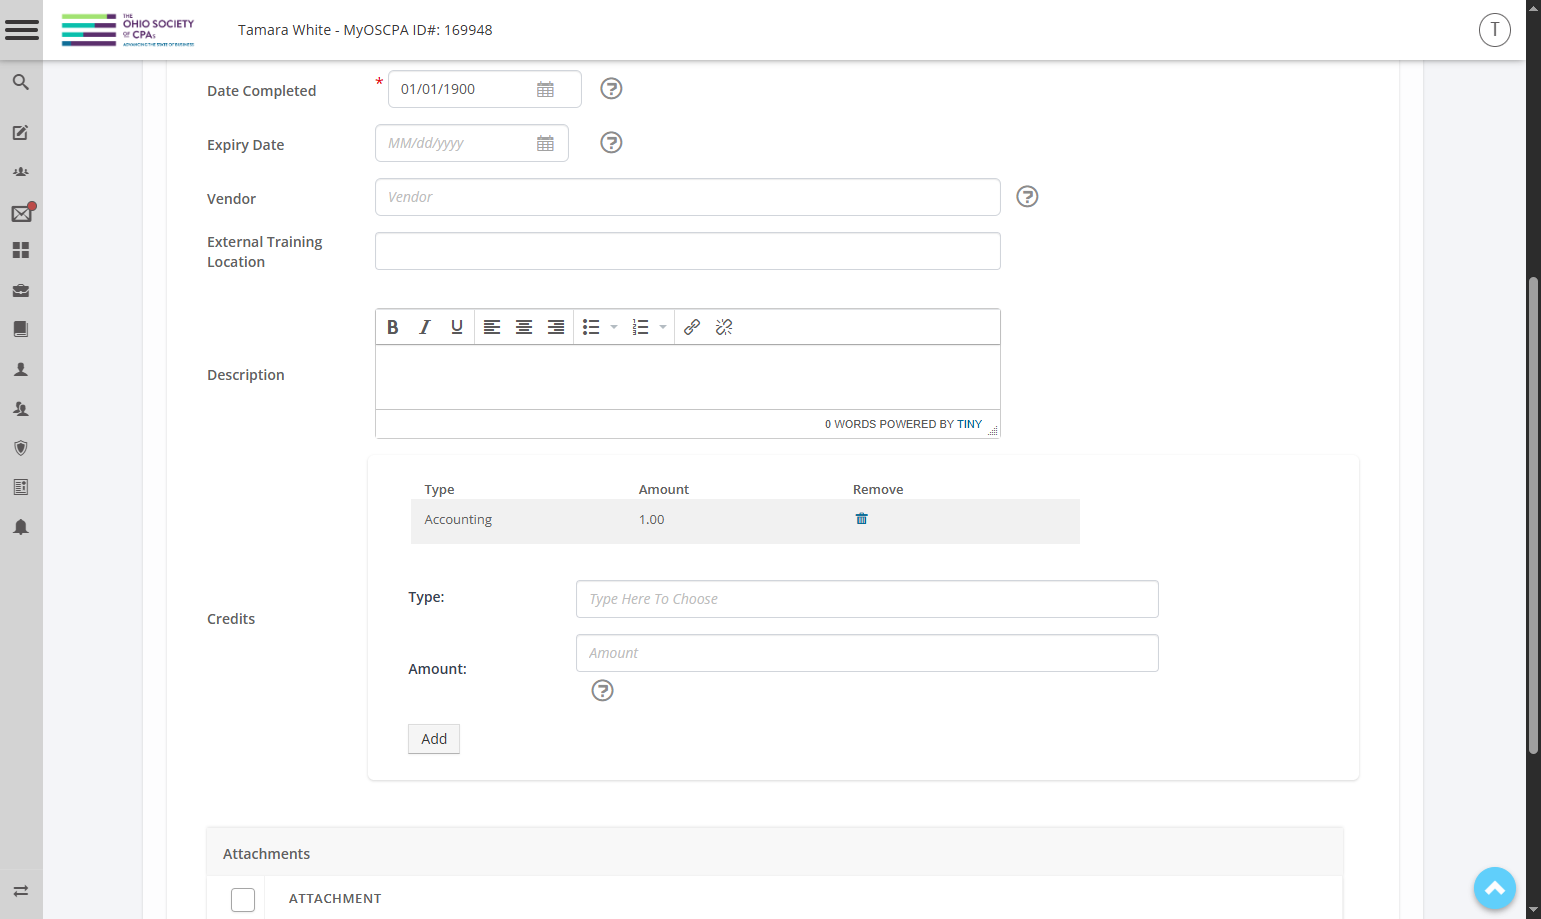Image resolution: width=1541 pixels, height=919 pixels.
Task: Align description text right
Action: point(556,327)
